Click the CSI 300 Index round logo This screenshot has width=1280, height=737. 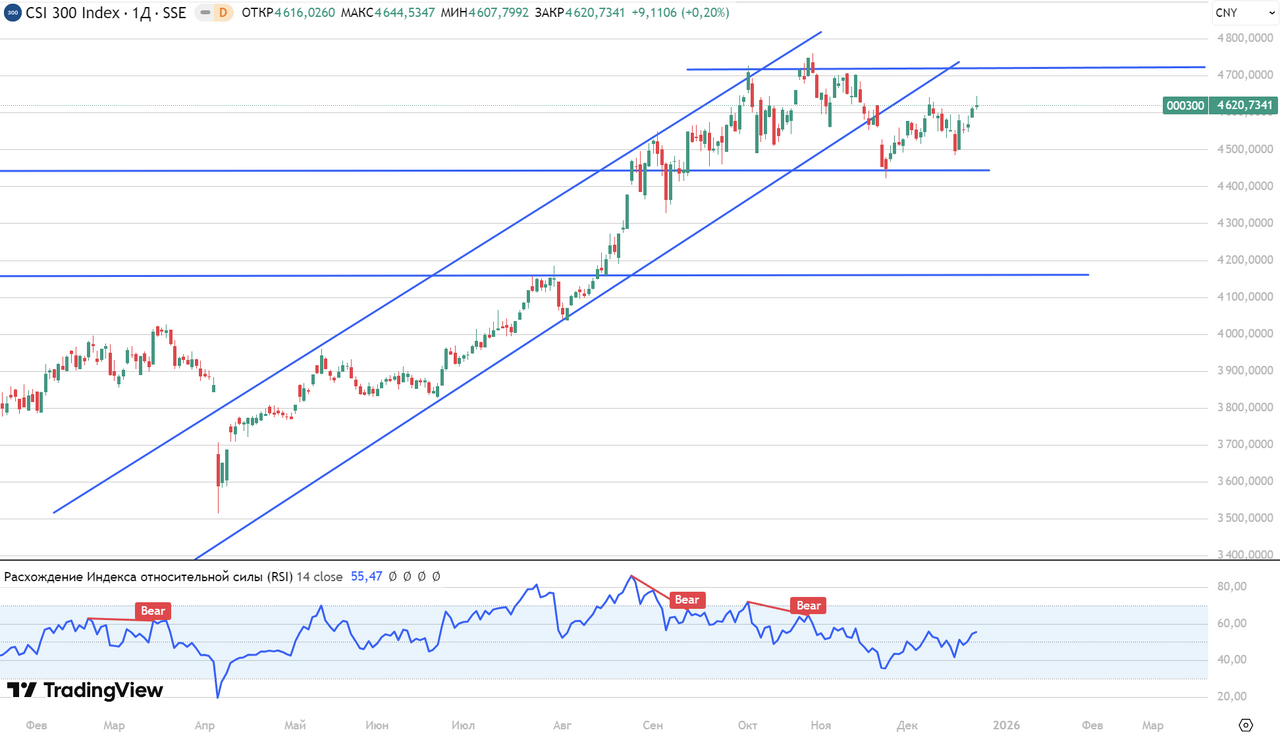coord(13,13)
